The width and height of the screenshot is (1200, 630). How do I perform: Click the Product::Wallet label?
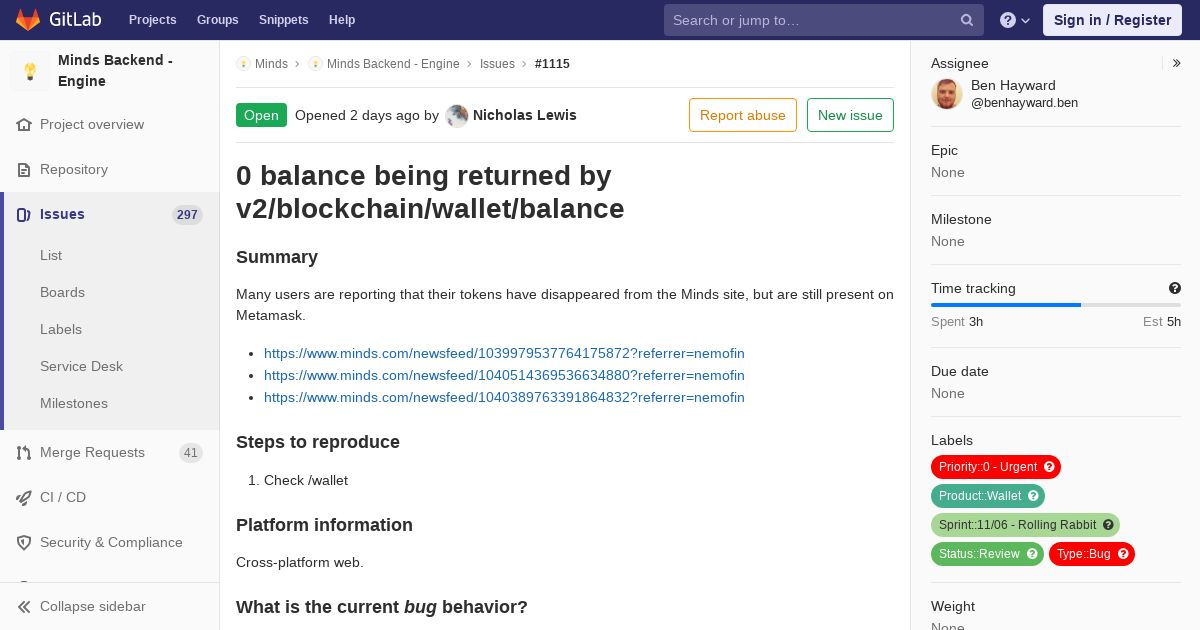pyautogui.click(x=988, y=496)
